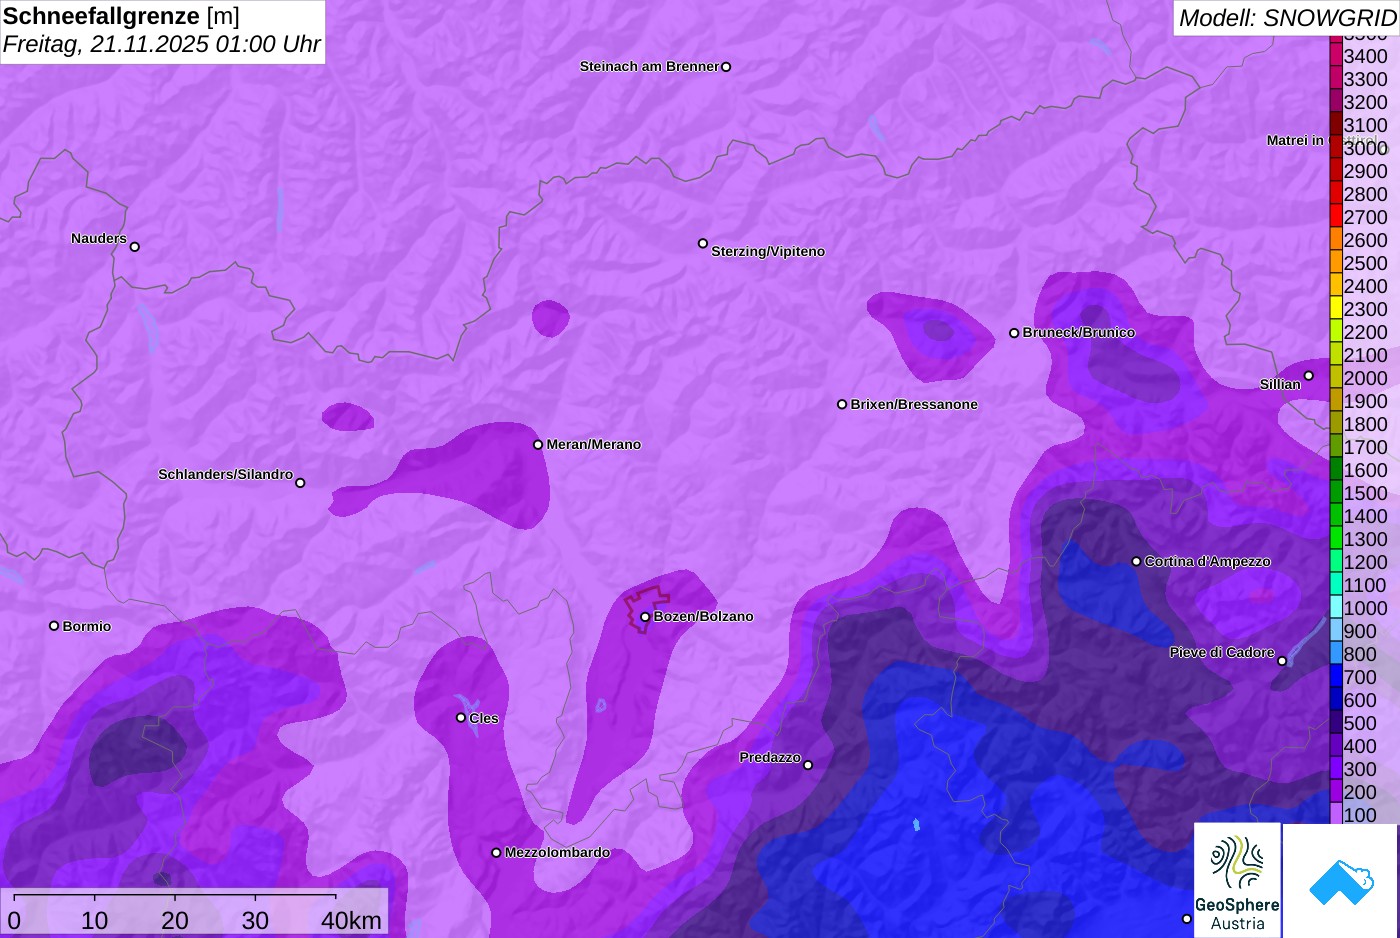Image resolution: width=1400 pixels, height=938 pixels.
Task: Click the 1500 m green legend swatch
Action: coord(1335,492)
